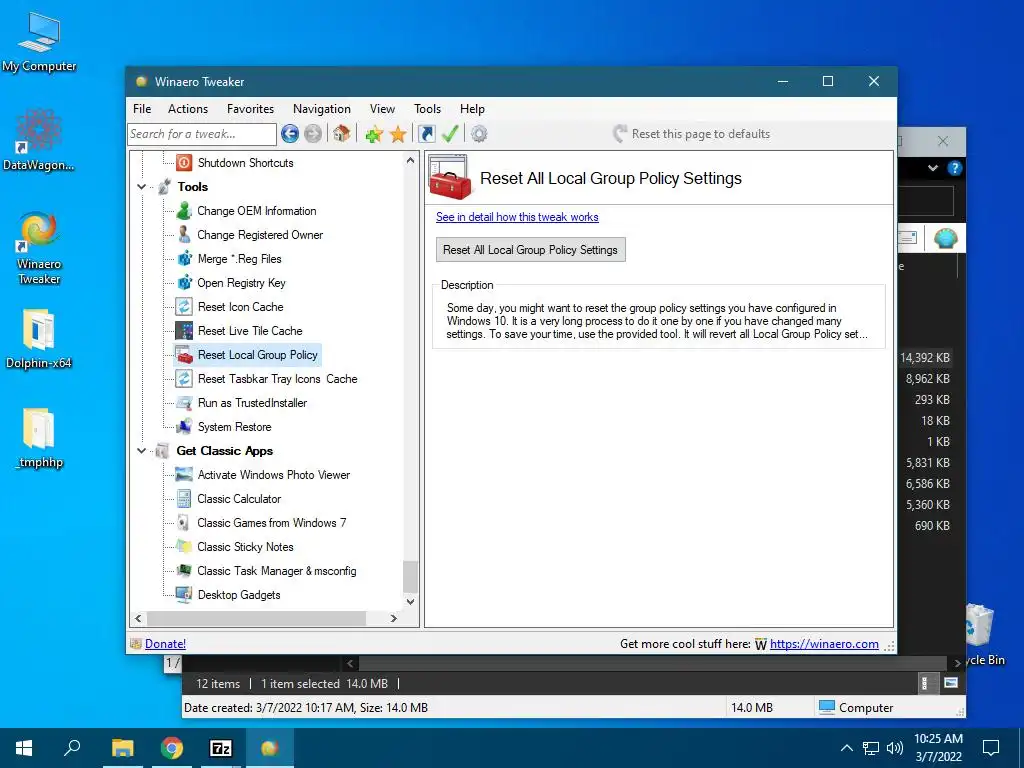The image size is (1024, 768).
Task: Select Reset Tasbkar Tray Icons Cache item
Action: click(x=278, y=379)
